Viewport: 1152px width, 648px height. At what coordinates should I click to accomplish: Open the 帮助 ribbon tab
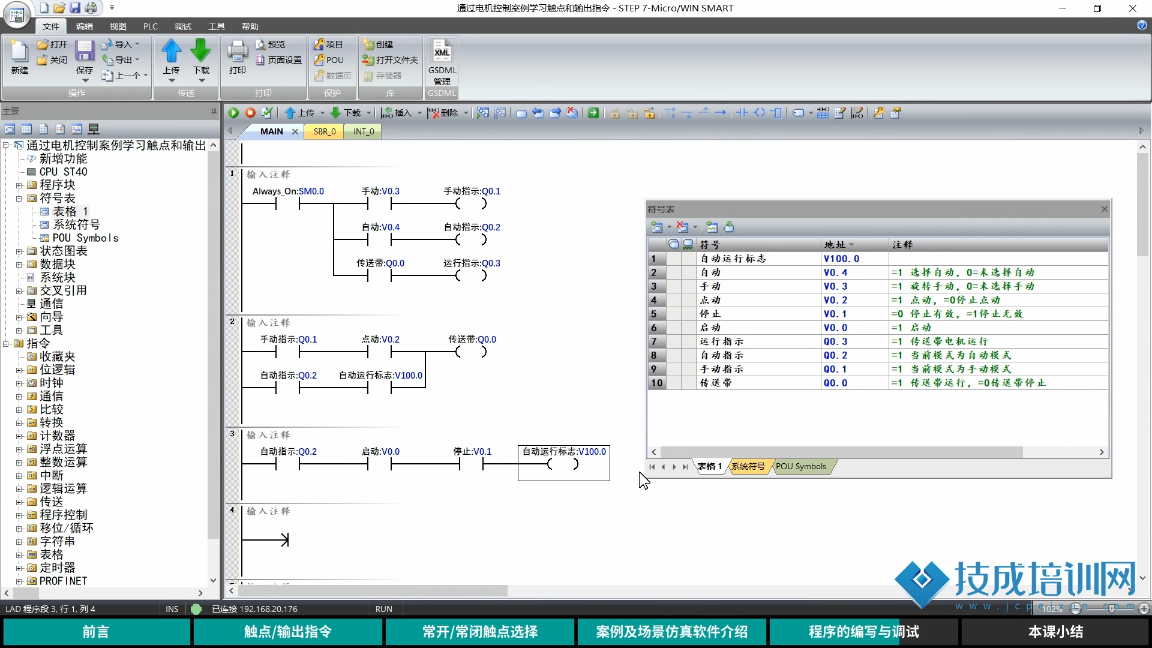pos(250,26)
